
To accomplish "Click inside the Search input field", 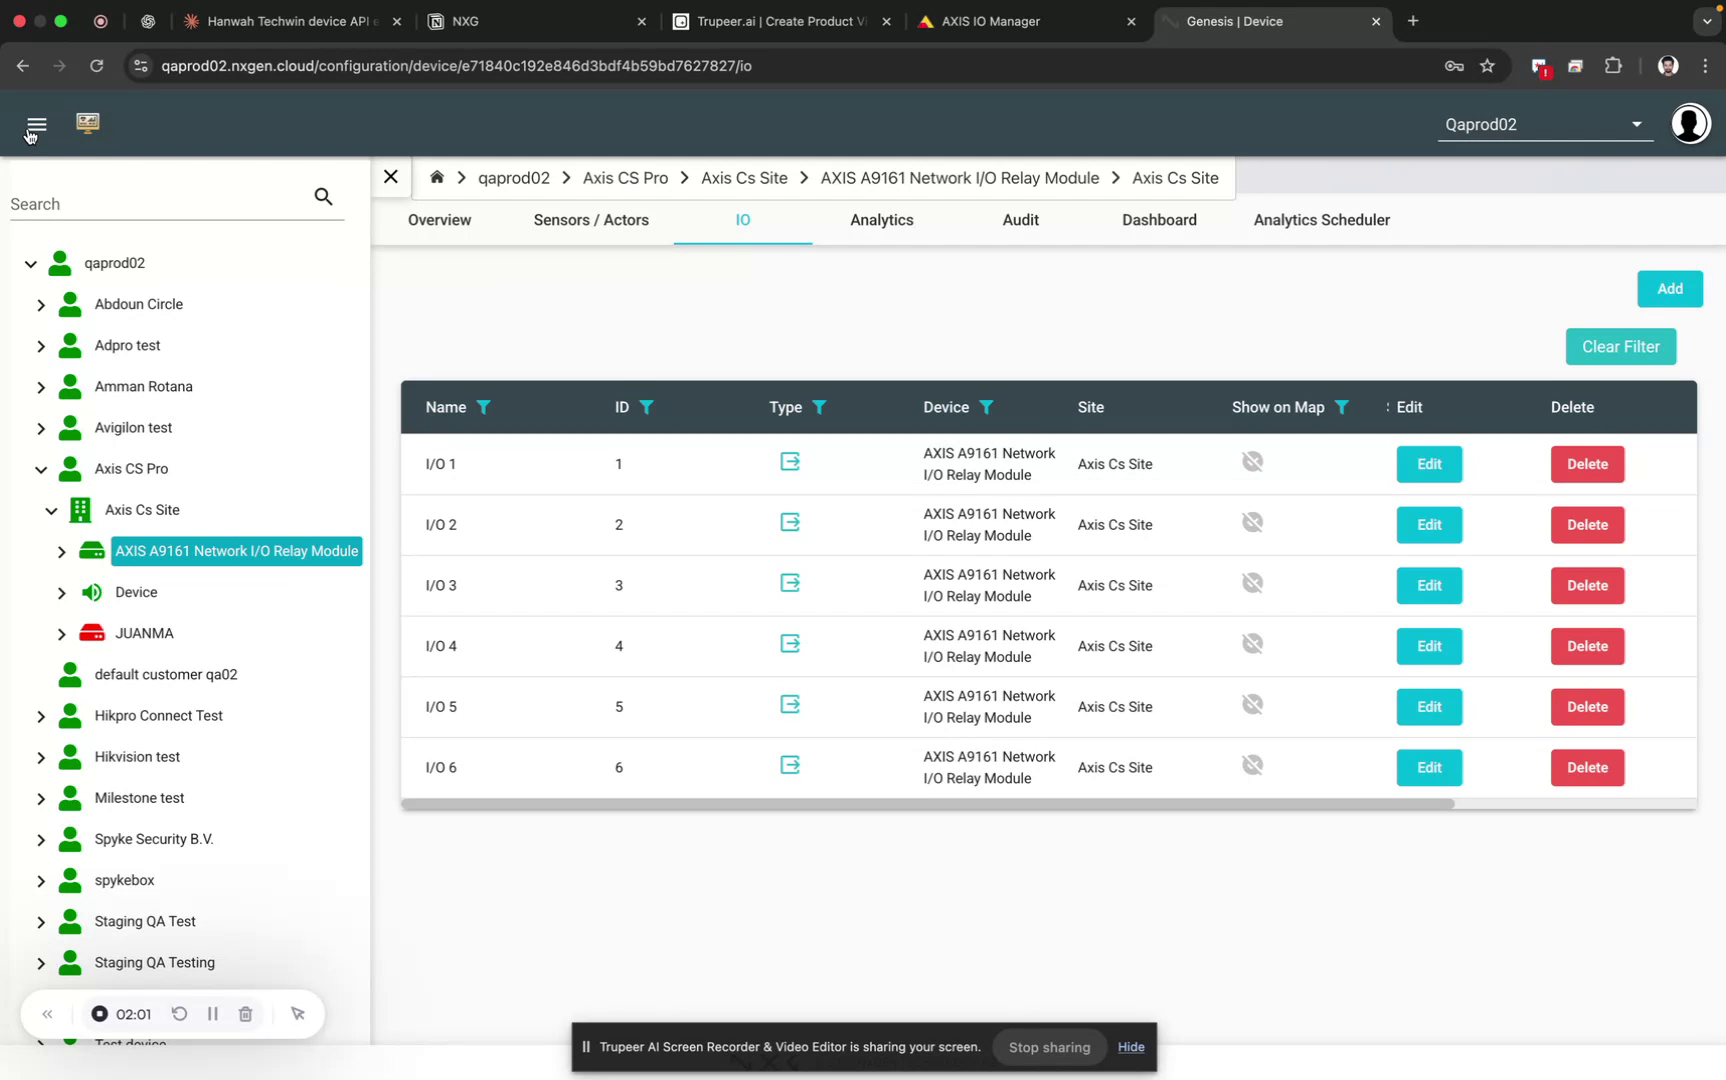I will (x=150, y=203).
